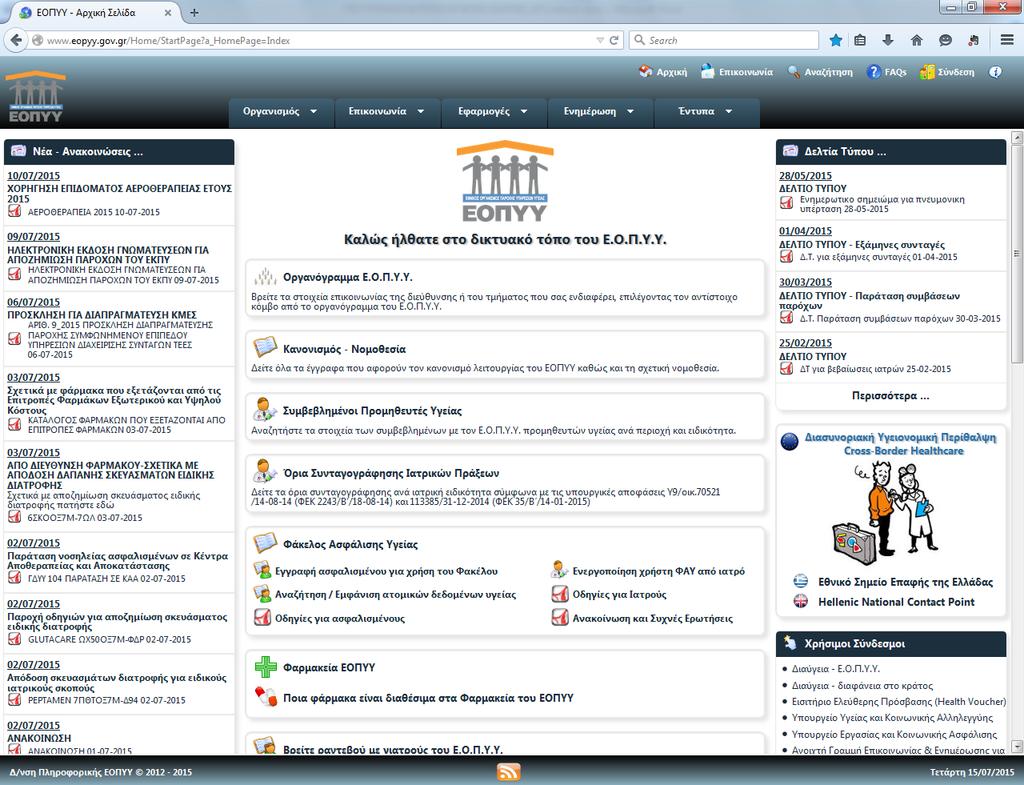Open Ενεργοποίηση χρήστη ΦΑΥ από ιατρό

point(658,571)
